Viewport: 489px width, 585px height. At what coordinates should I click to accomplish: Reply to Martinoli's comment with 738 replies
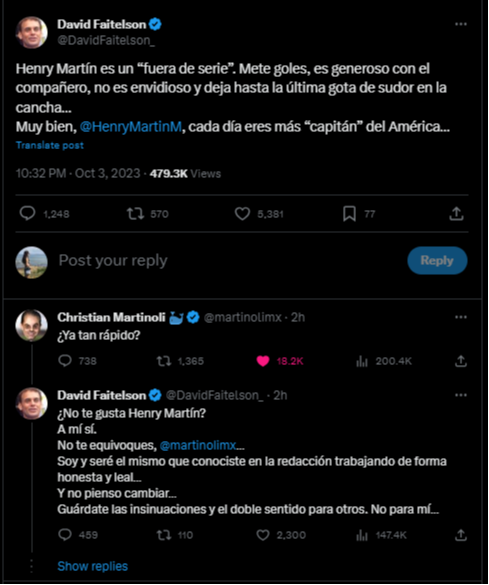tap(65, 361)
